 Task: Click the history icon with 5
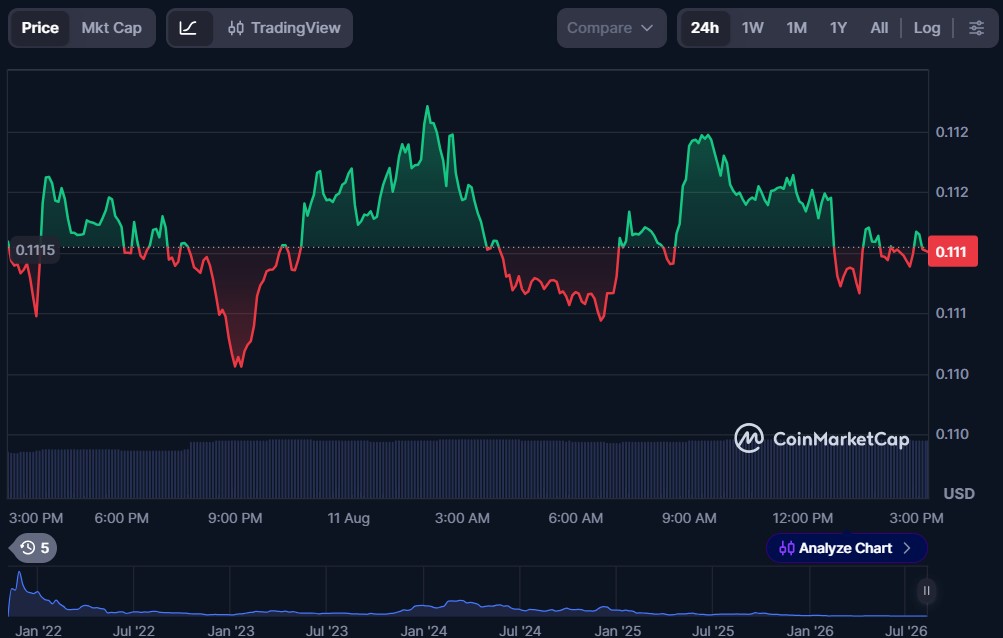click(35, 548)
